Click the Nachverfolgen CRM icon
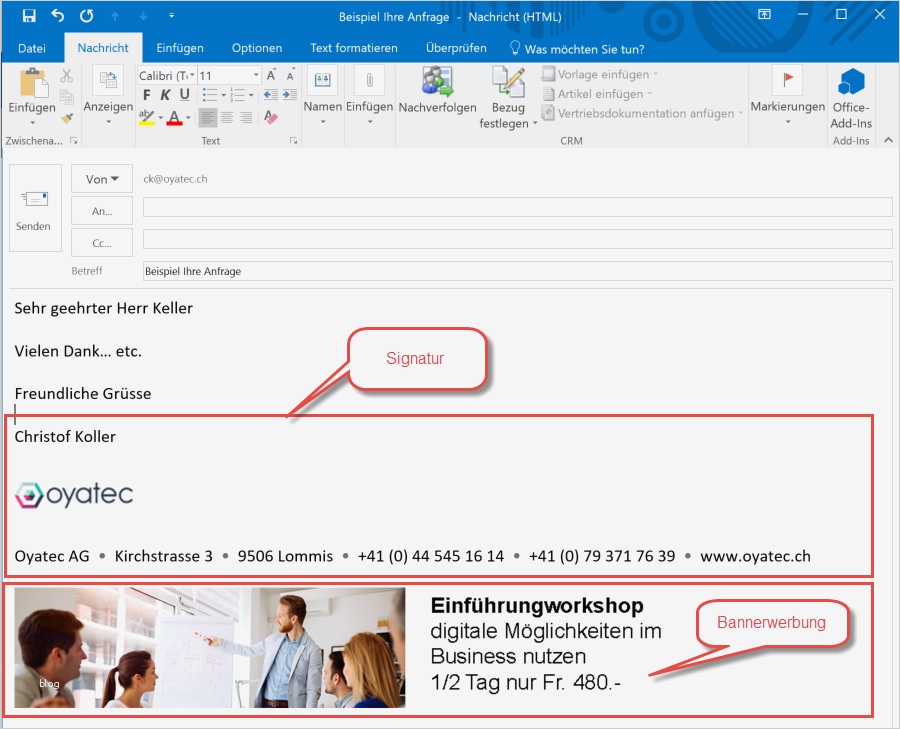Viewport: 900px width, 729px height. [x=437, y=81]
